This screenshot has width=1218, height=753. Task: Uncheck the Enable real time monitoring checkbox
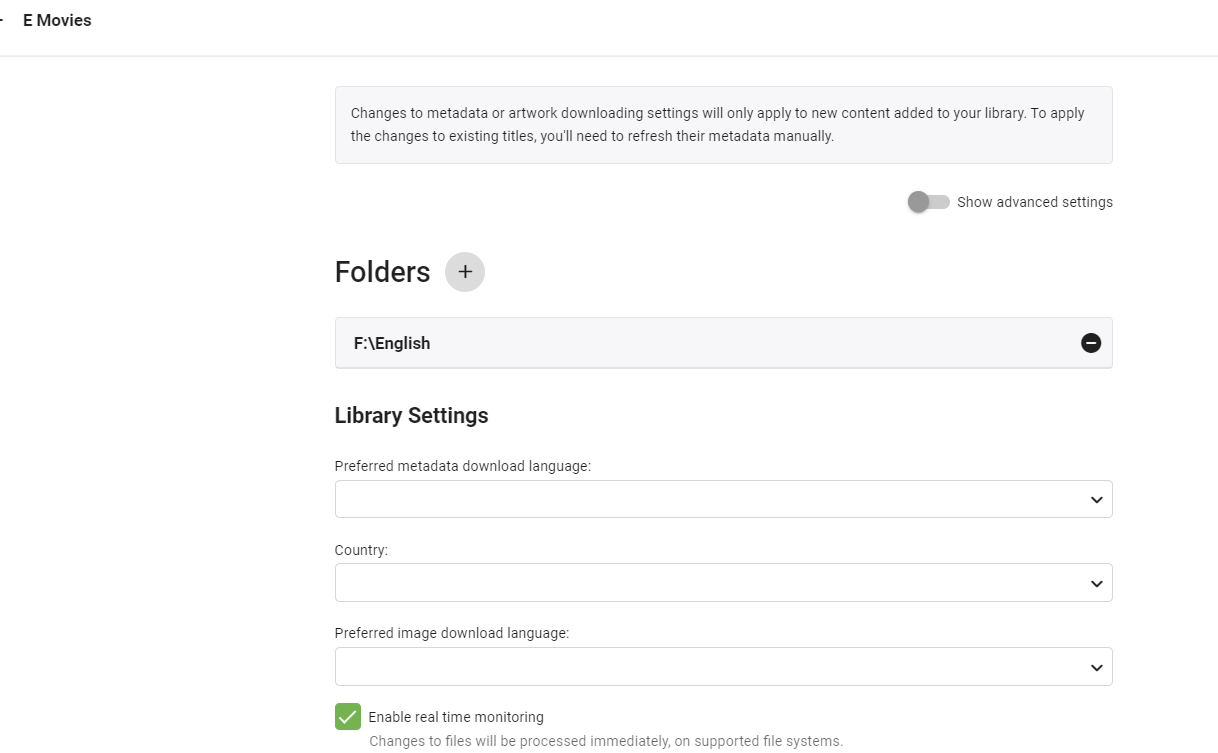(x=348, y=717)
